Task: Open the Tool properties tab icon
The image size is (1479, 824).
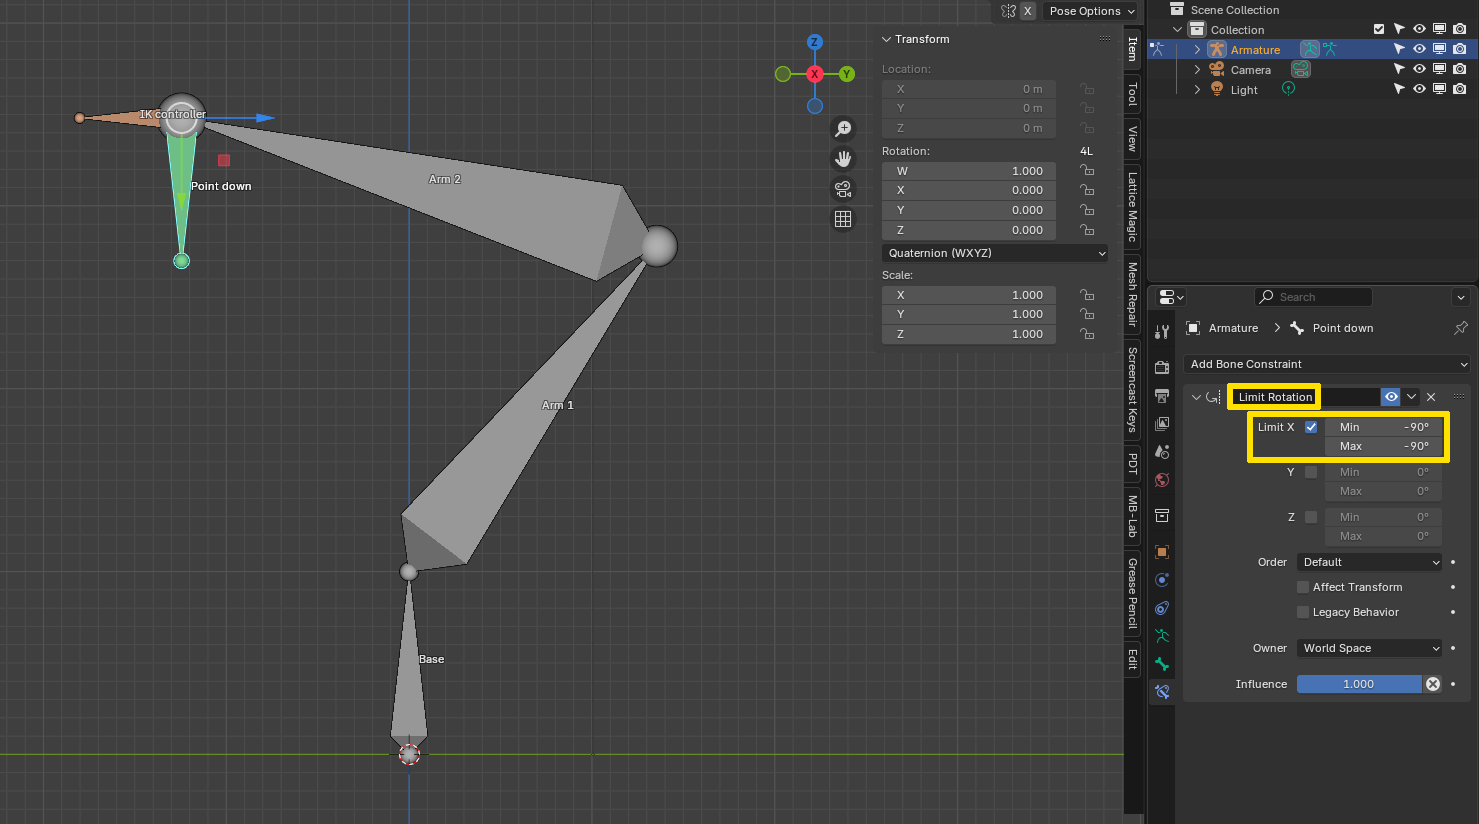Action: pos(1162,331)
